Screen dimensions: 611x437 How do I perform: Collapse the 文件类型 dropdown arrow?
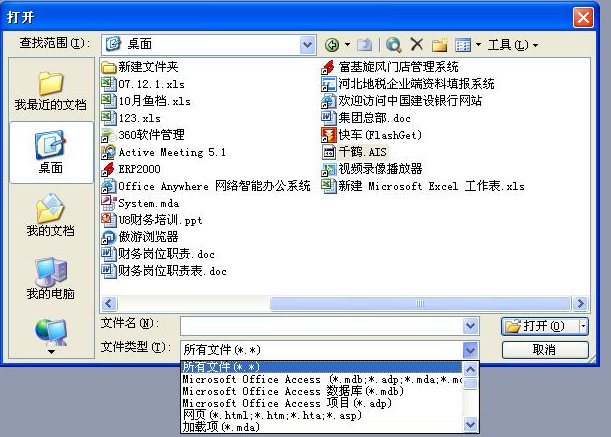[470, 350]
